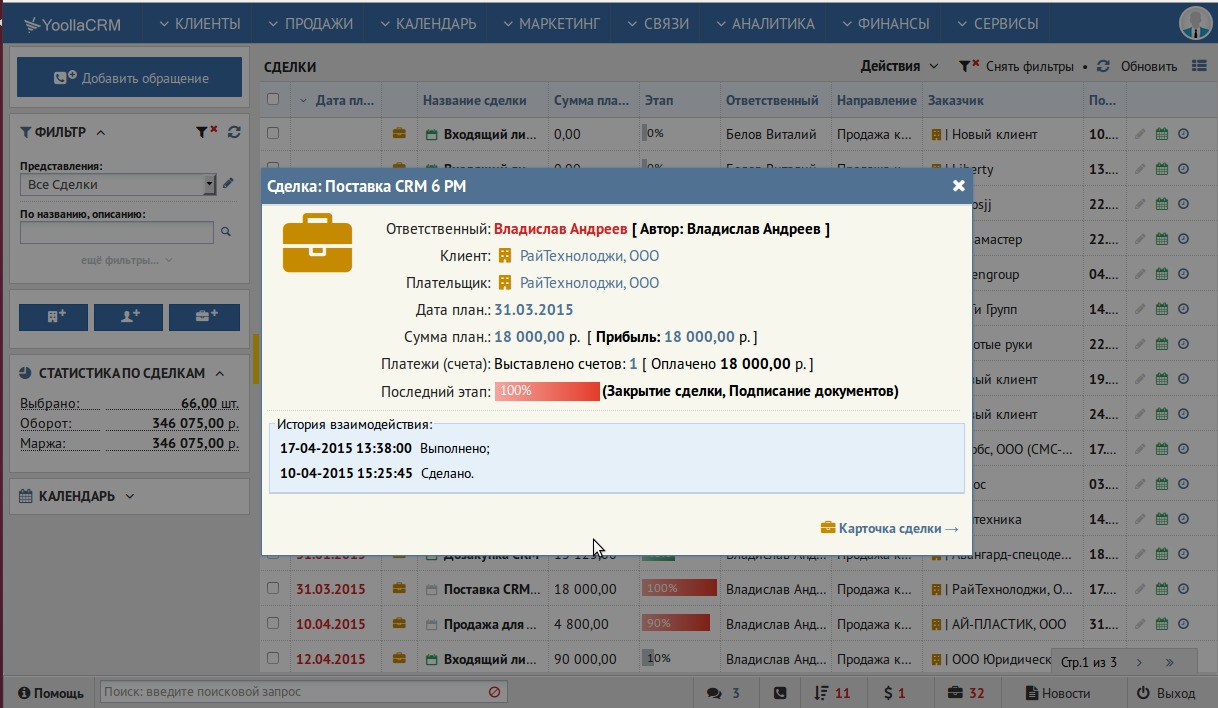Expand the КАЛЕНДАРЬ panel
1218x708 pixels.
point(130,496)
